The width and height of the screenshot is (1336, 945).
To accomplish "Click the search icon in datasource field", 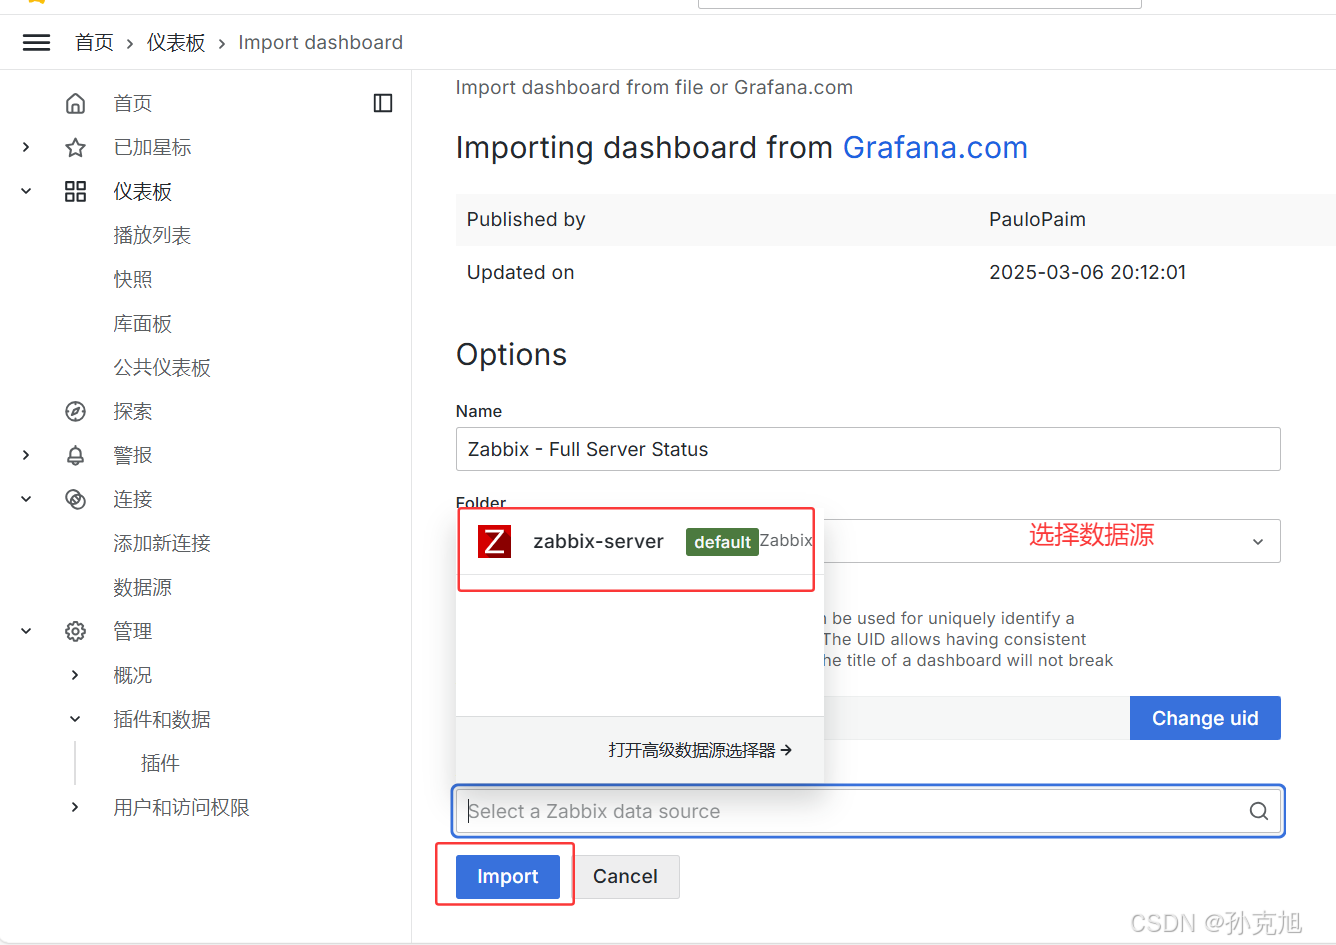I will point(1259,811).
